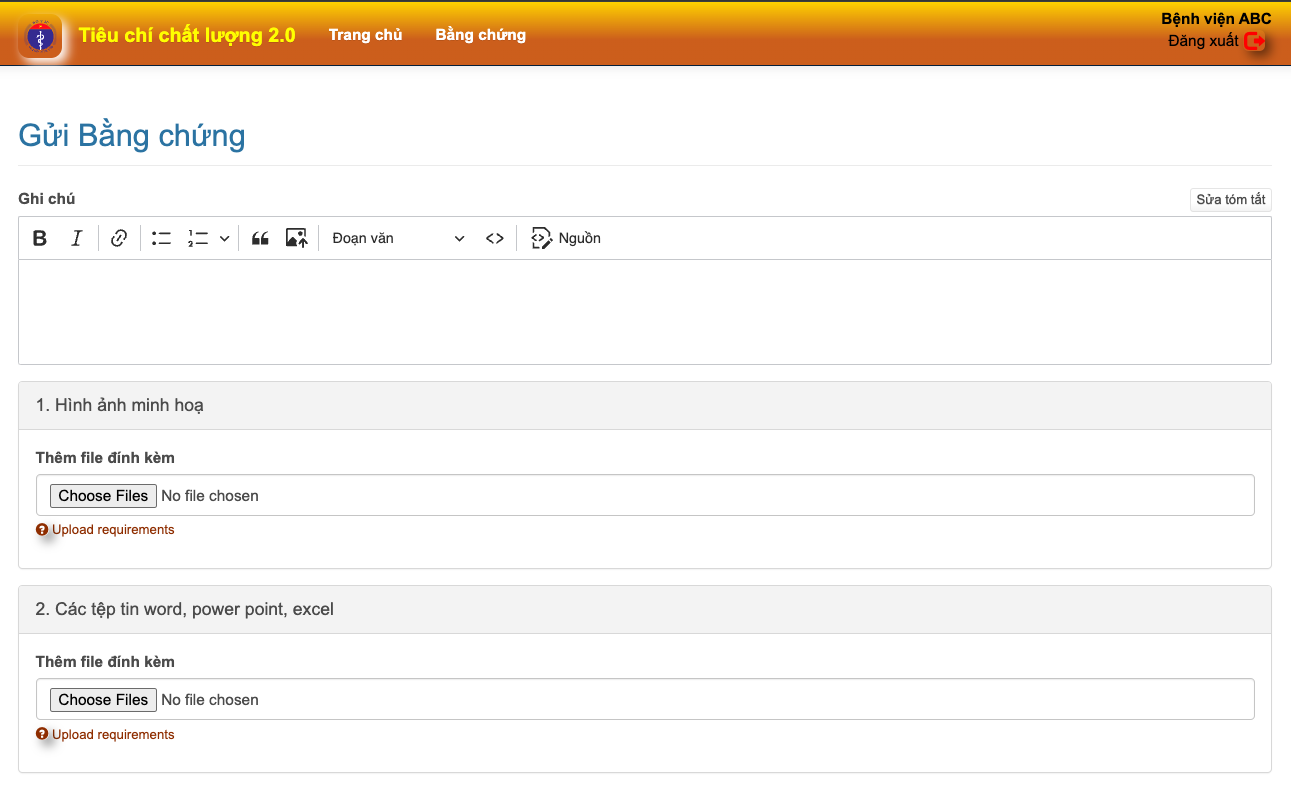Expand Upload requirements under Hình ảnh minh hoạ

tap(112, 530)
